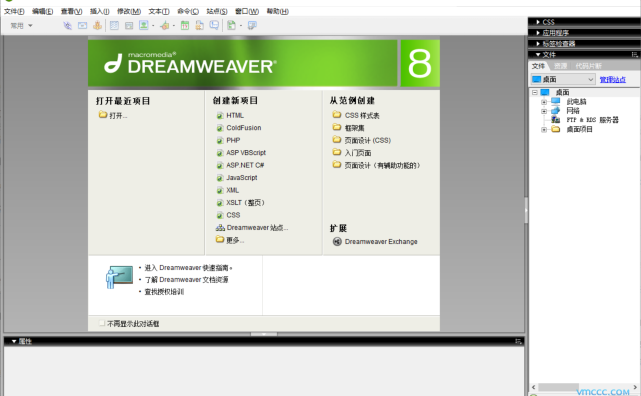Open the Templates icon dropdown arrow
The width and height of the screenshot is (641, 396).
coord(241,26)
